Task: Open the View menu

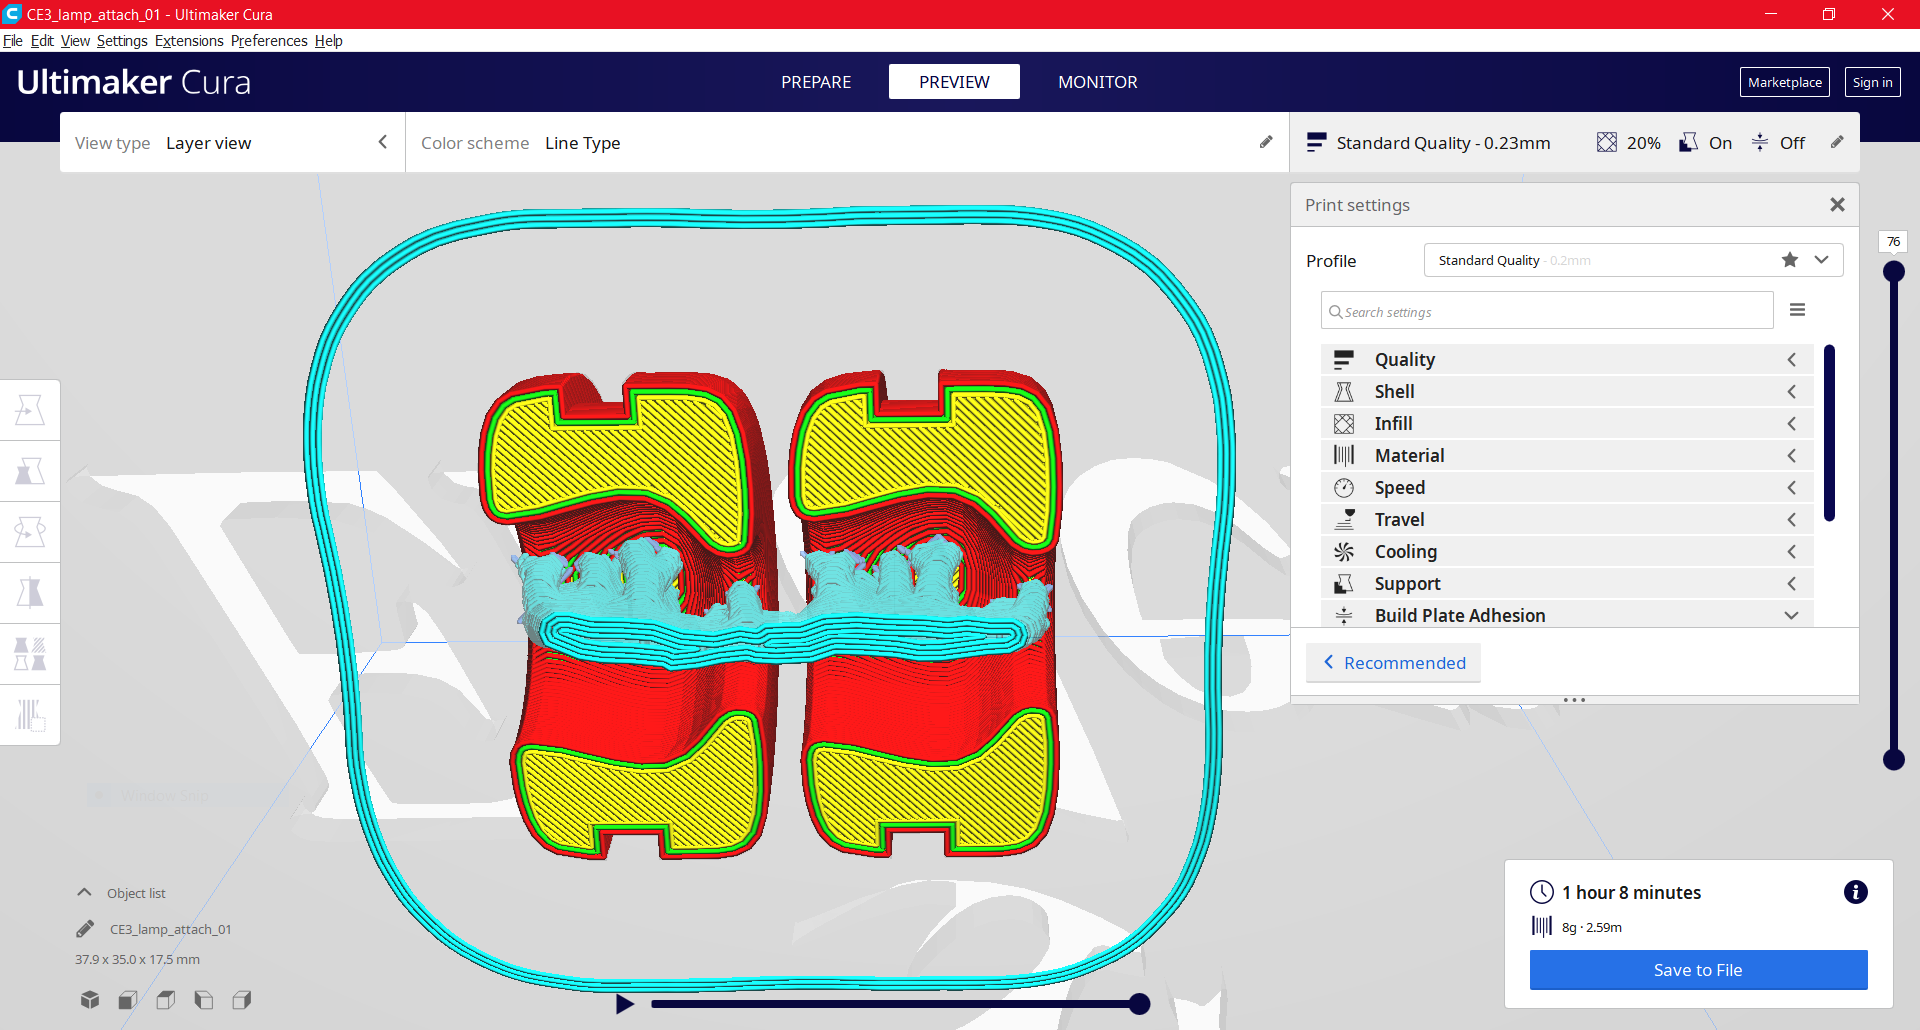Action: (75, 41)
